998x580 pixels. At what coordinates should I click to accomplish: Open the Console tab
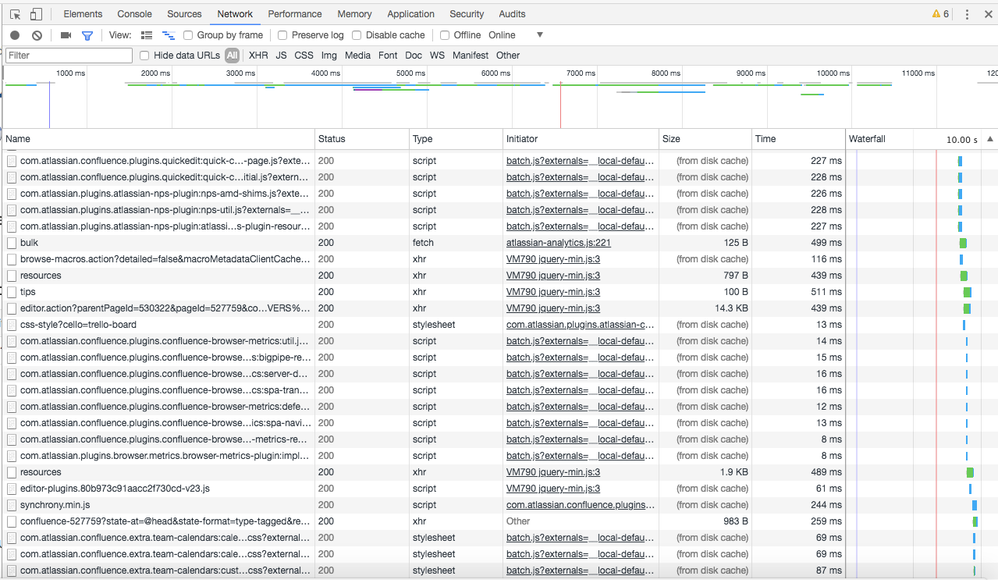click(135, 14)
